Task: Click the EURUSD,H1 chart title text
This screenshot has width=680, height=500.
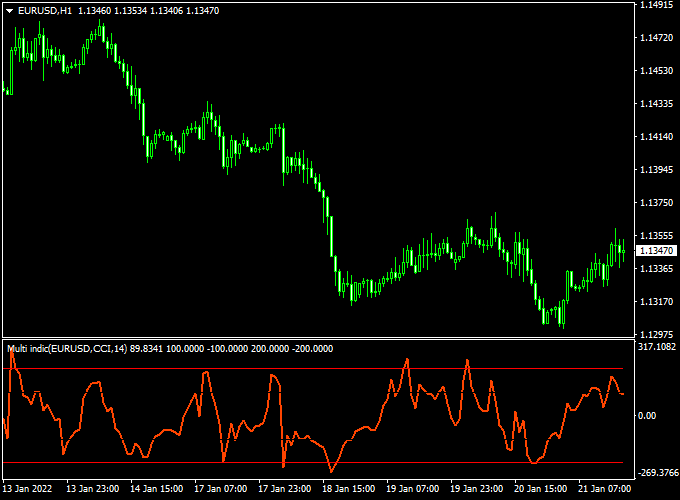Action: point(45,11)
